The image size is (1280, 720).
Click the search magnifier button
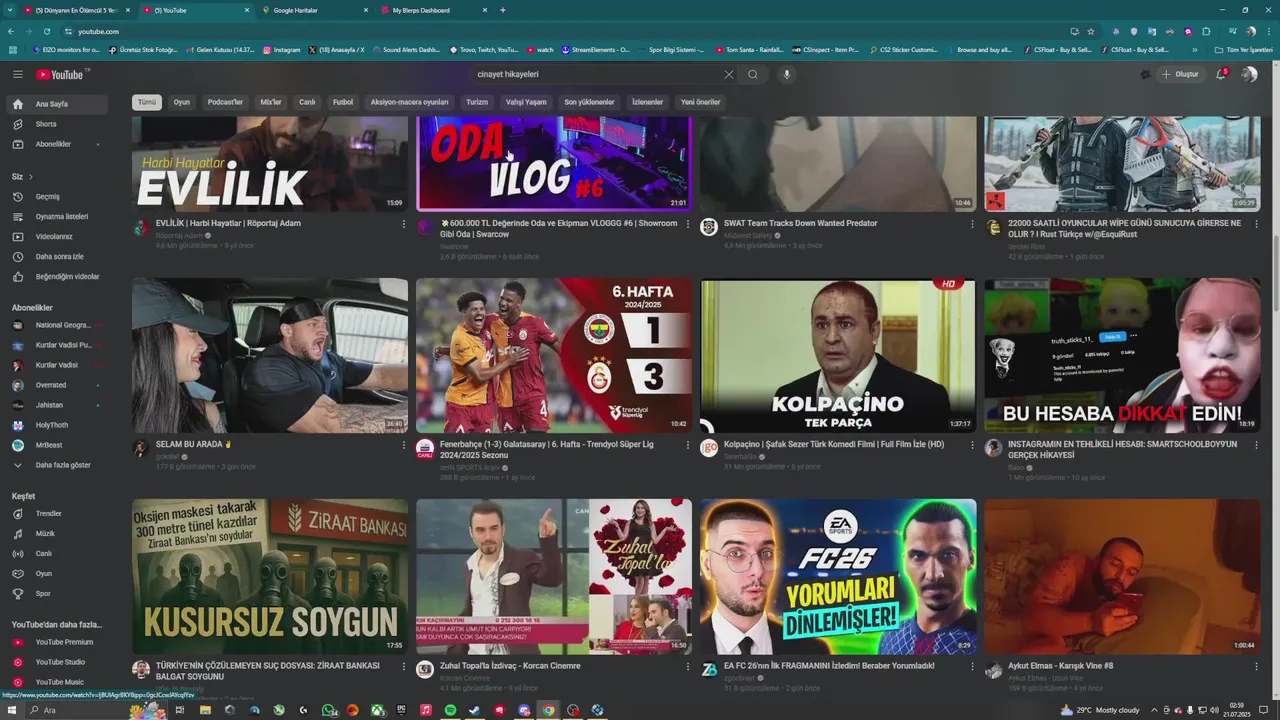[x=753, y=74]
